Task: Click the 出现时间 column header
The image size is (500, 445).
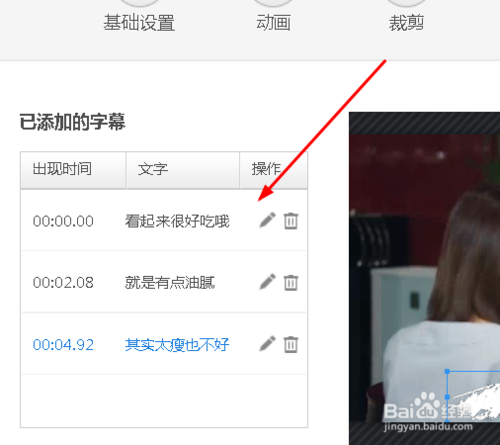Action: [x=73, y=170]
